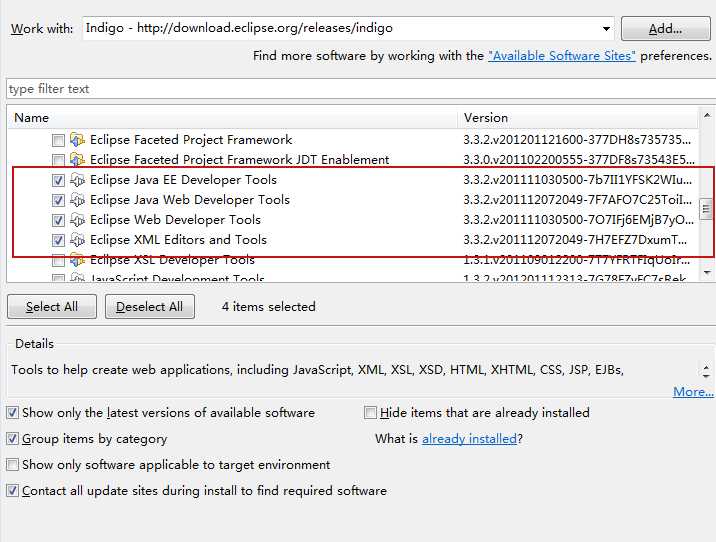
Task: Toggle Contact all update sites during install
Action: pyautogui.click(x=12, y=491)
